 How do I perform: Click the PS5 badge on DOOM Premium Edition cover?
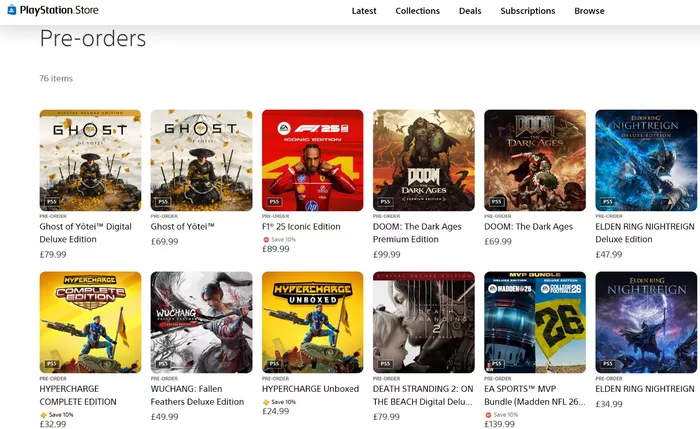click(385, 202)
